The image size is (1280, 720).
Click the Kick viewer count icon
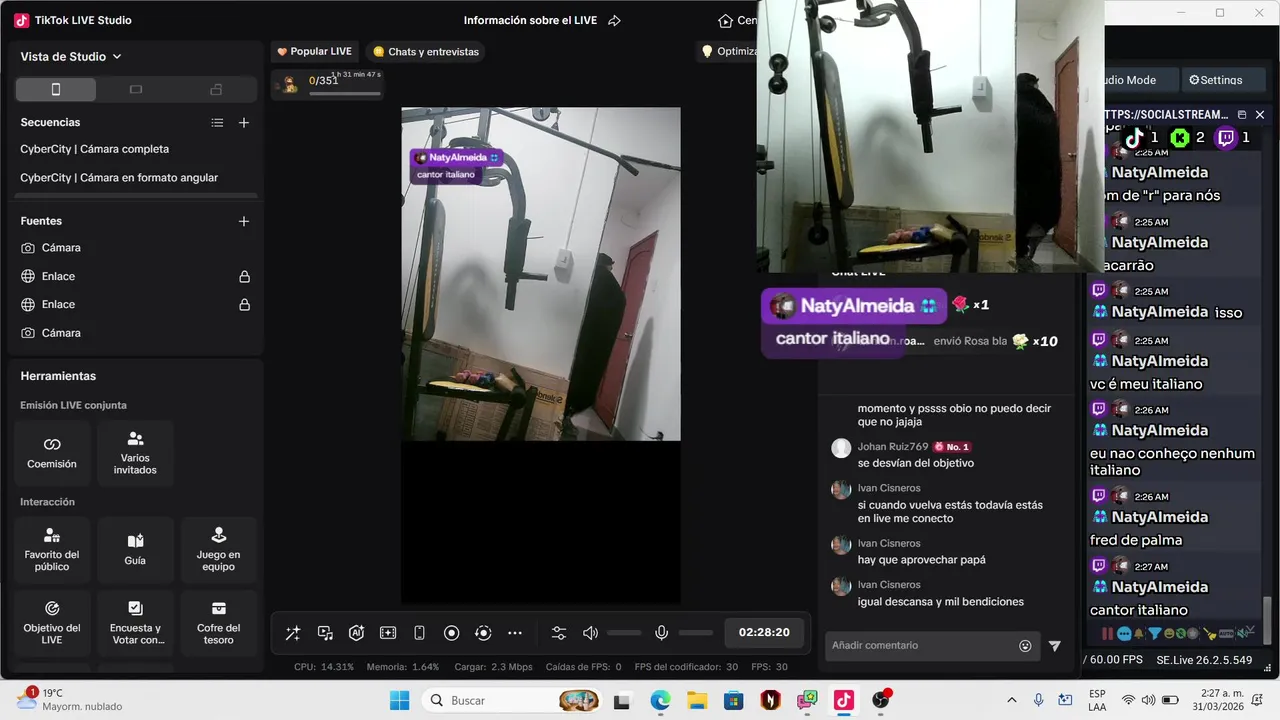pos(1181,138)
